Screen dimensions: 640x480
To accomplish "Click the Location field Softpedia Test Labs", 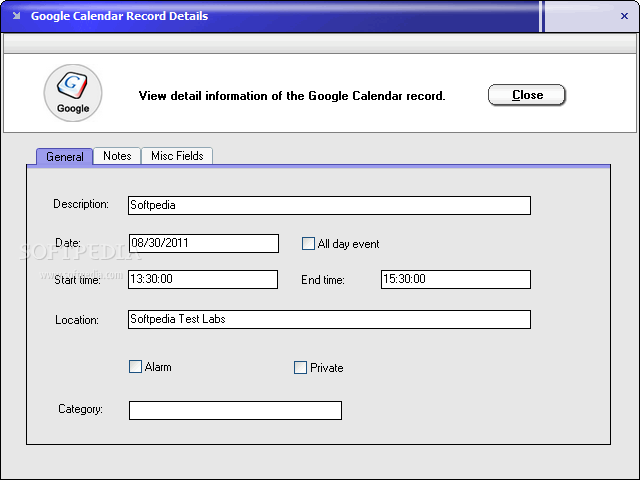I will (x=329, y=319).
